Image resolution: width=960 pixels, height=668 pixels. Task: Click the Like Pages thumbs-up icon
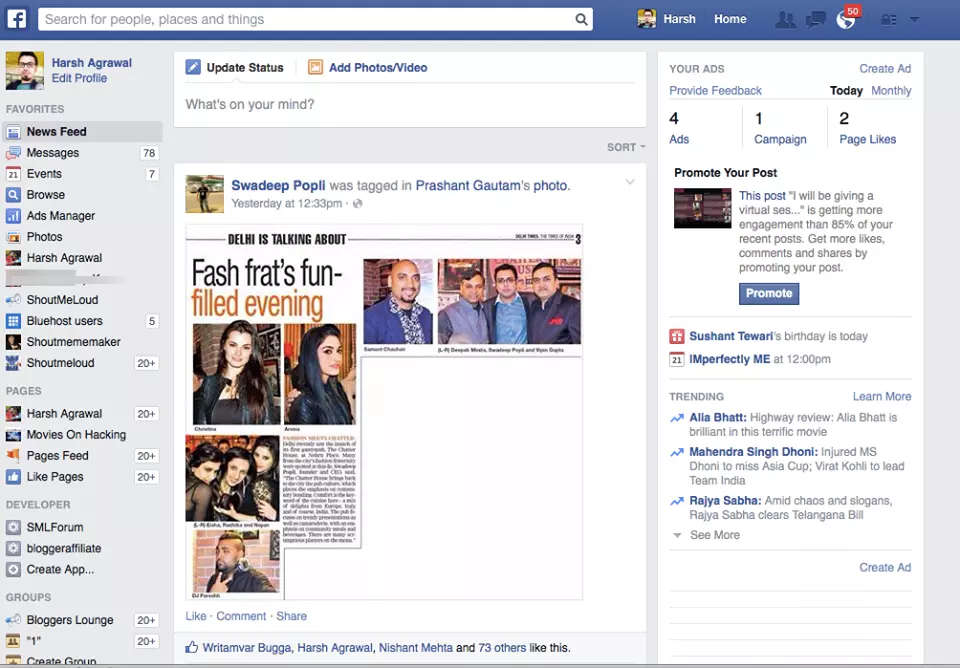(x=13, y=477)
